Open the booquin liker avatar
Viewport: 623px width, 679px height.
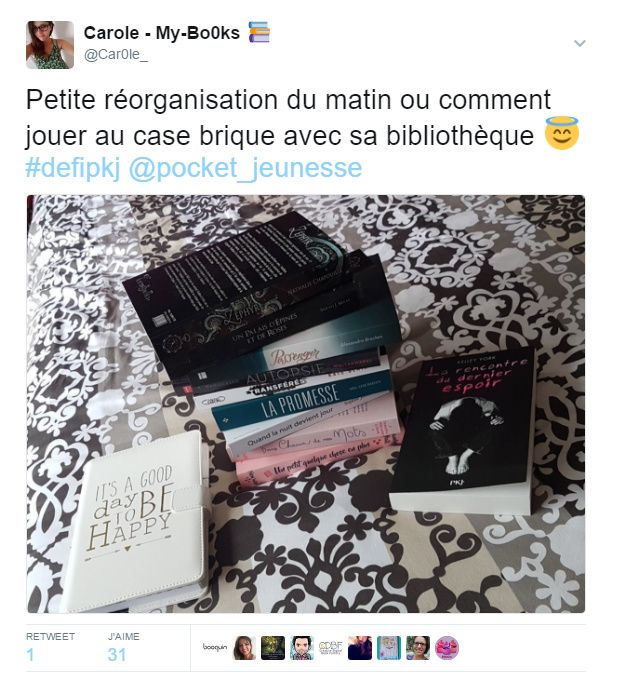(215, 647)
